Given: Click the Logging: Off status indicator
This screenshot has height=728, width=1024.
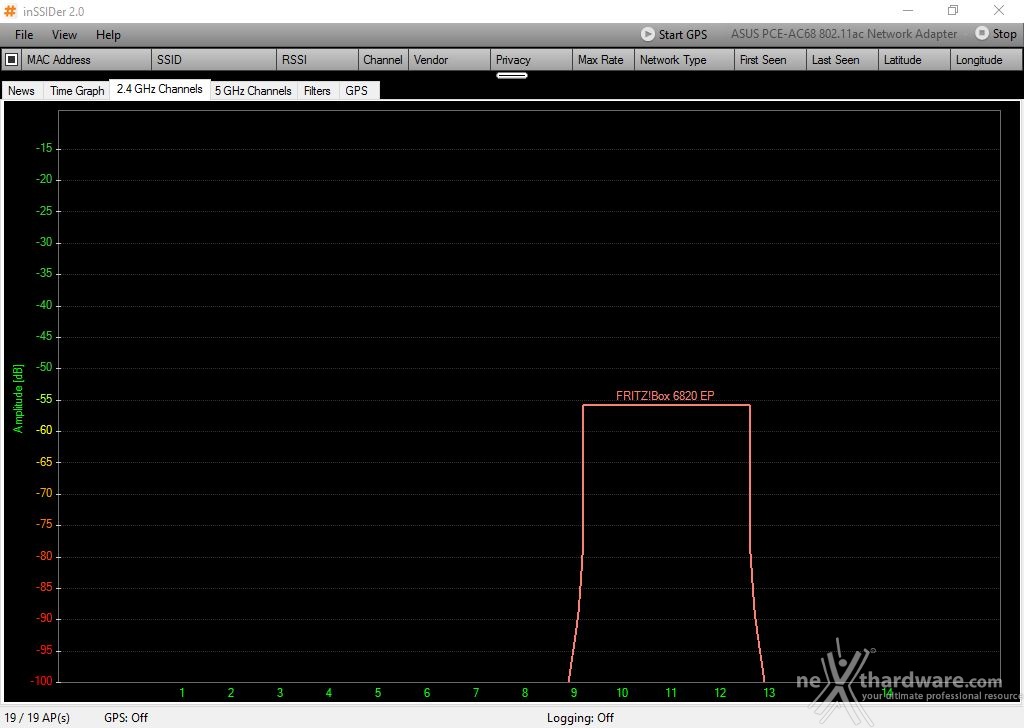Looking at the screenshot, I should click(x=581, y=718).
